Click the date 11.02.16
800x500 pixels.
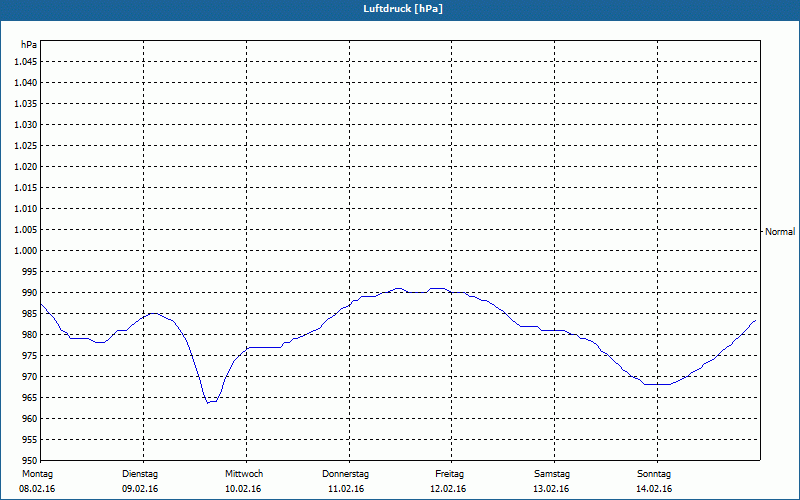point(346,489)
